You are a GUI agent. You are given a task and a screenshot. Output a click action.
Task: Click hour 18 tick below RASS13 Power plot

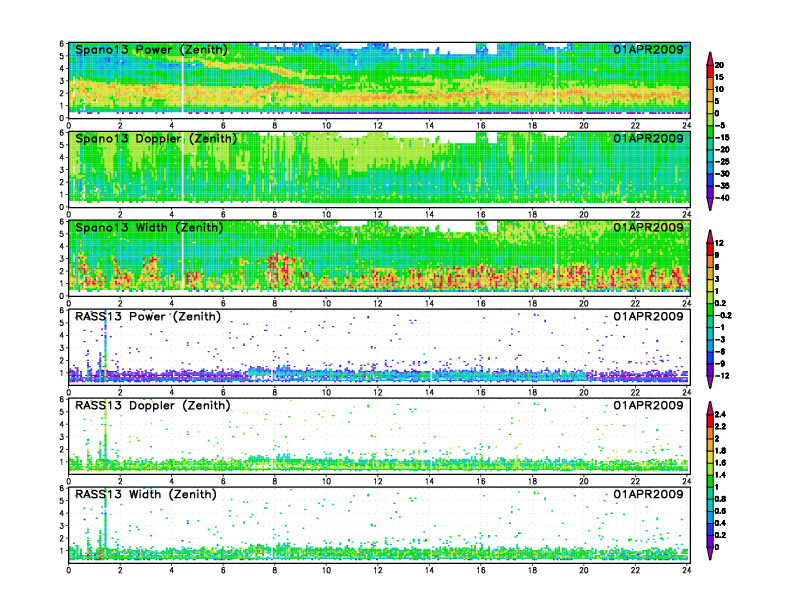tap(532, 392)
